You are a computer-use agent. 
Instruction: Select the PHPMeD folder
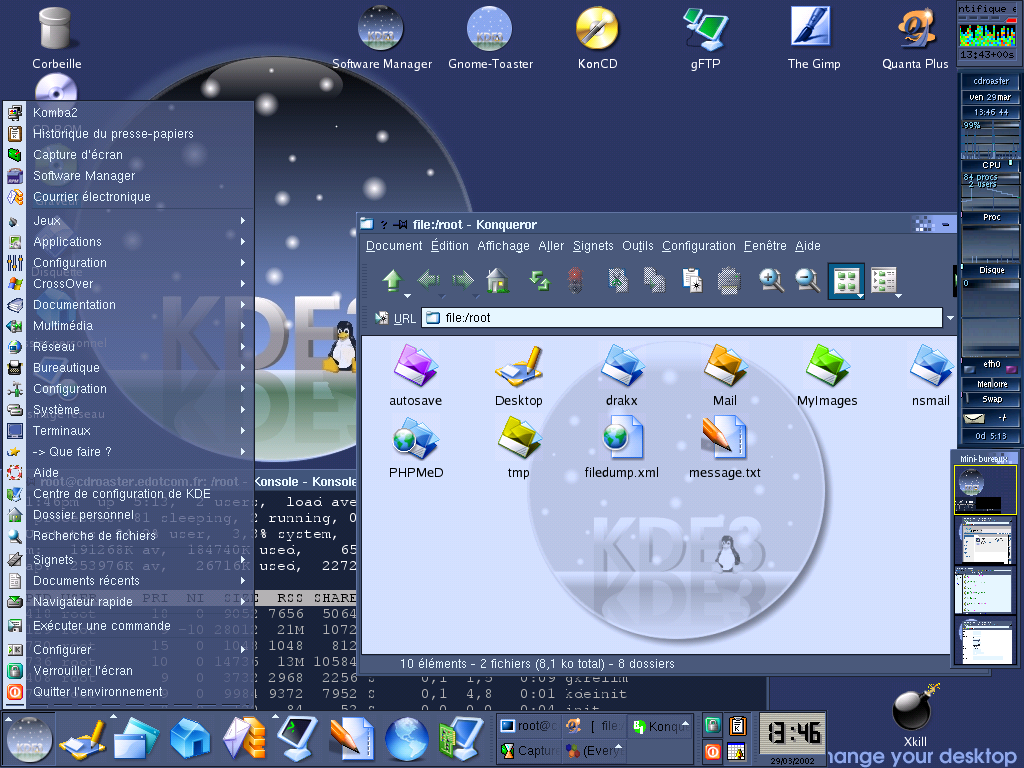[416, 448]
